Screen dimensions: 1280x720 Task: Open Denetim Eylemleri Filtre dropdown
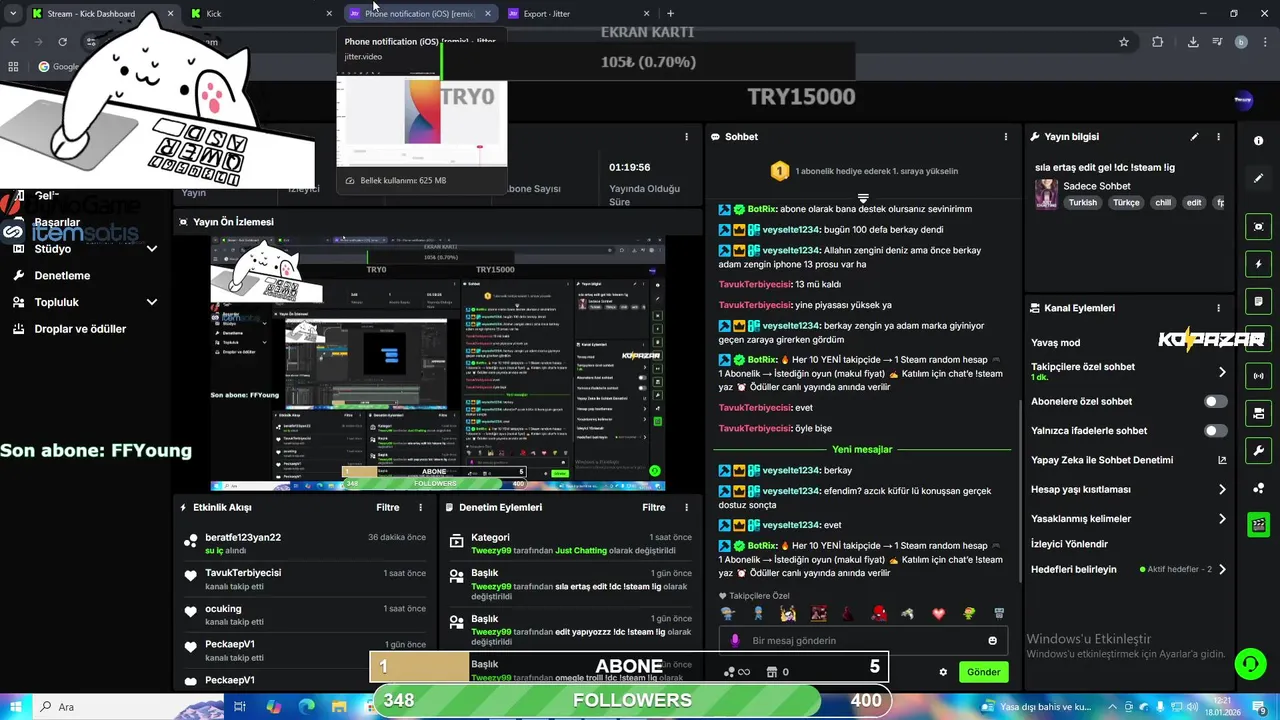point(654,508)
